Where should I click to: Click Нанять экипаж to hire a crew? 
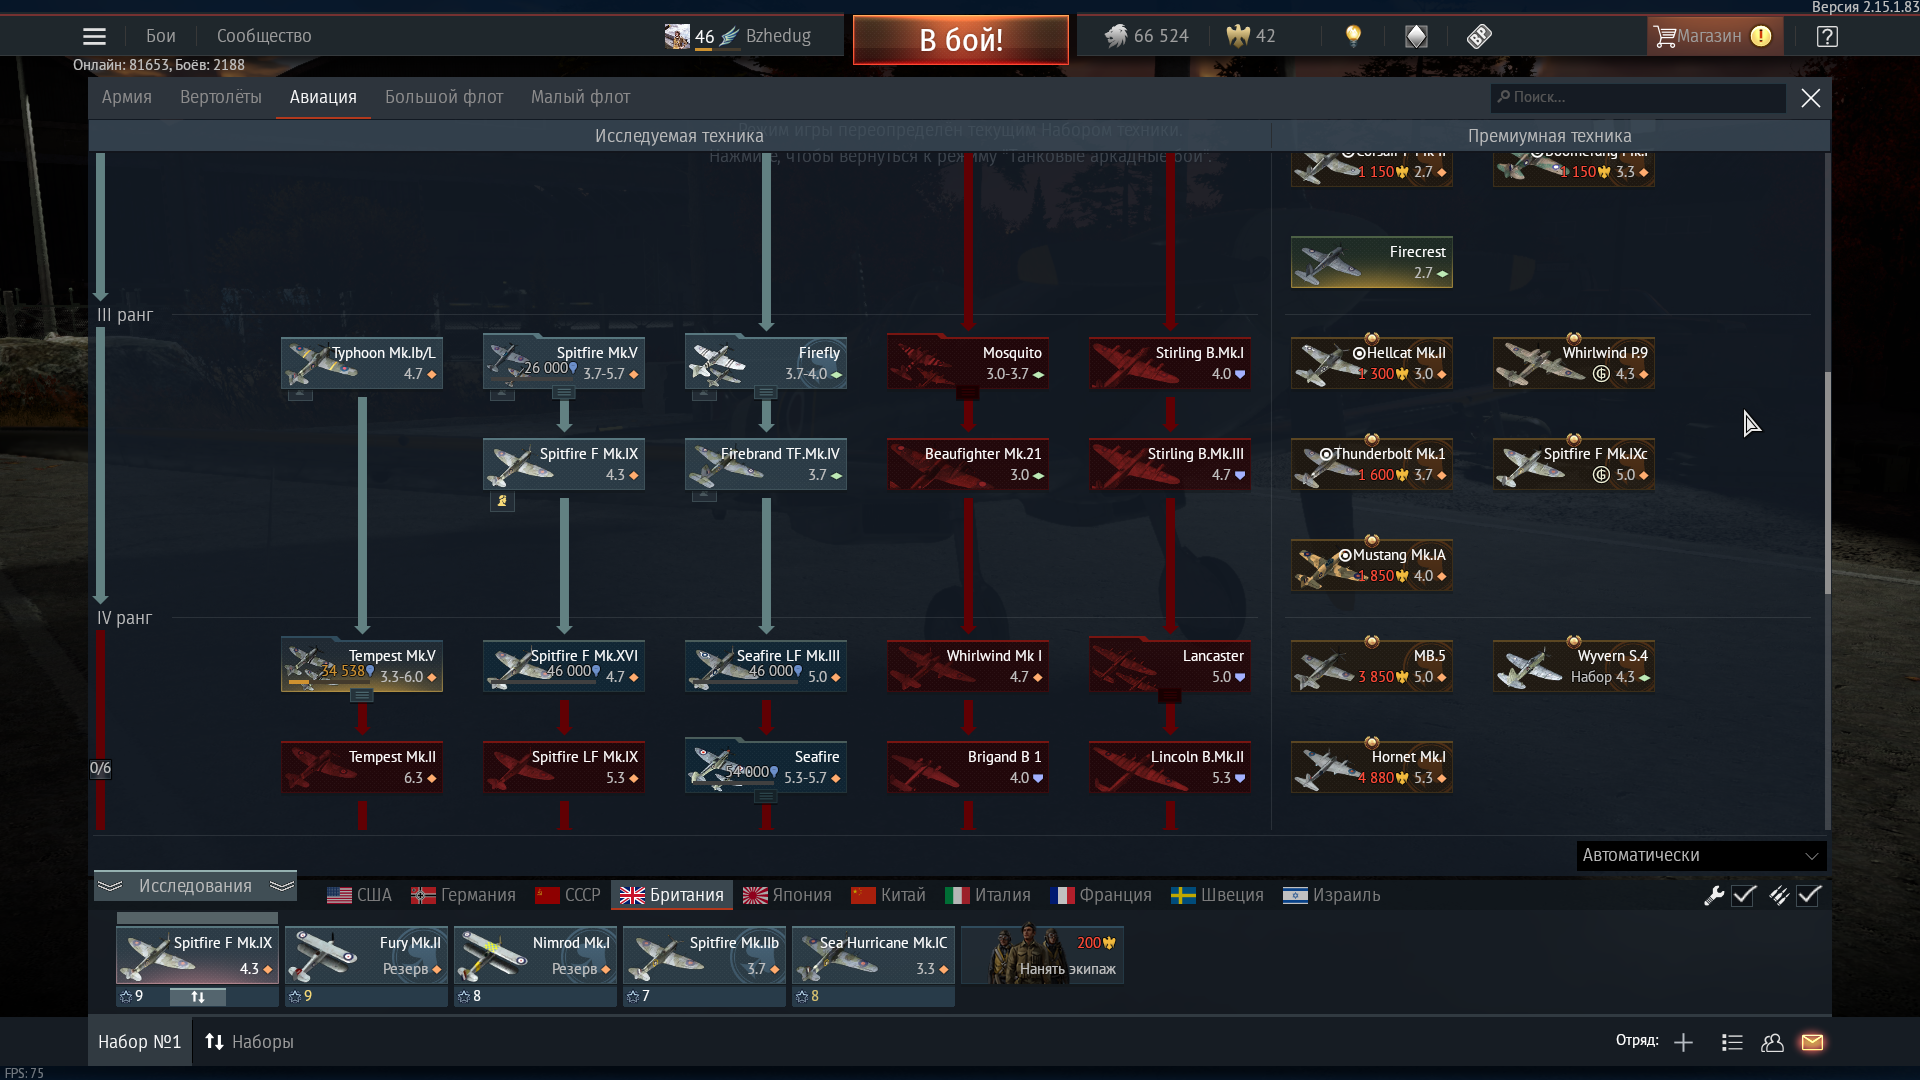coord(1043,956)
